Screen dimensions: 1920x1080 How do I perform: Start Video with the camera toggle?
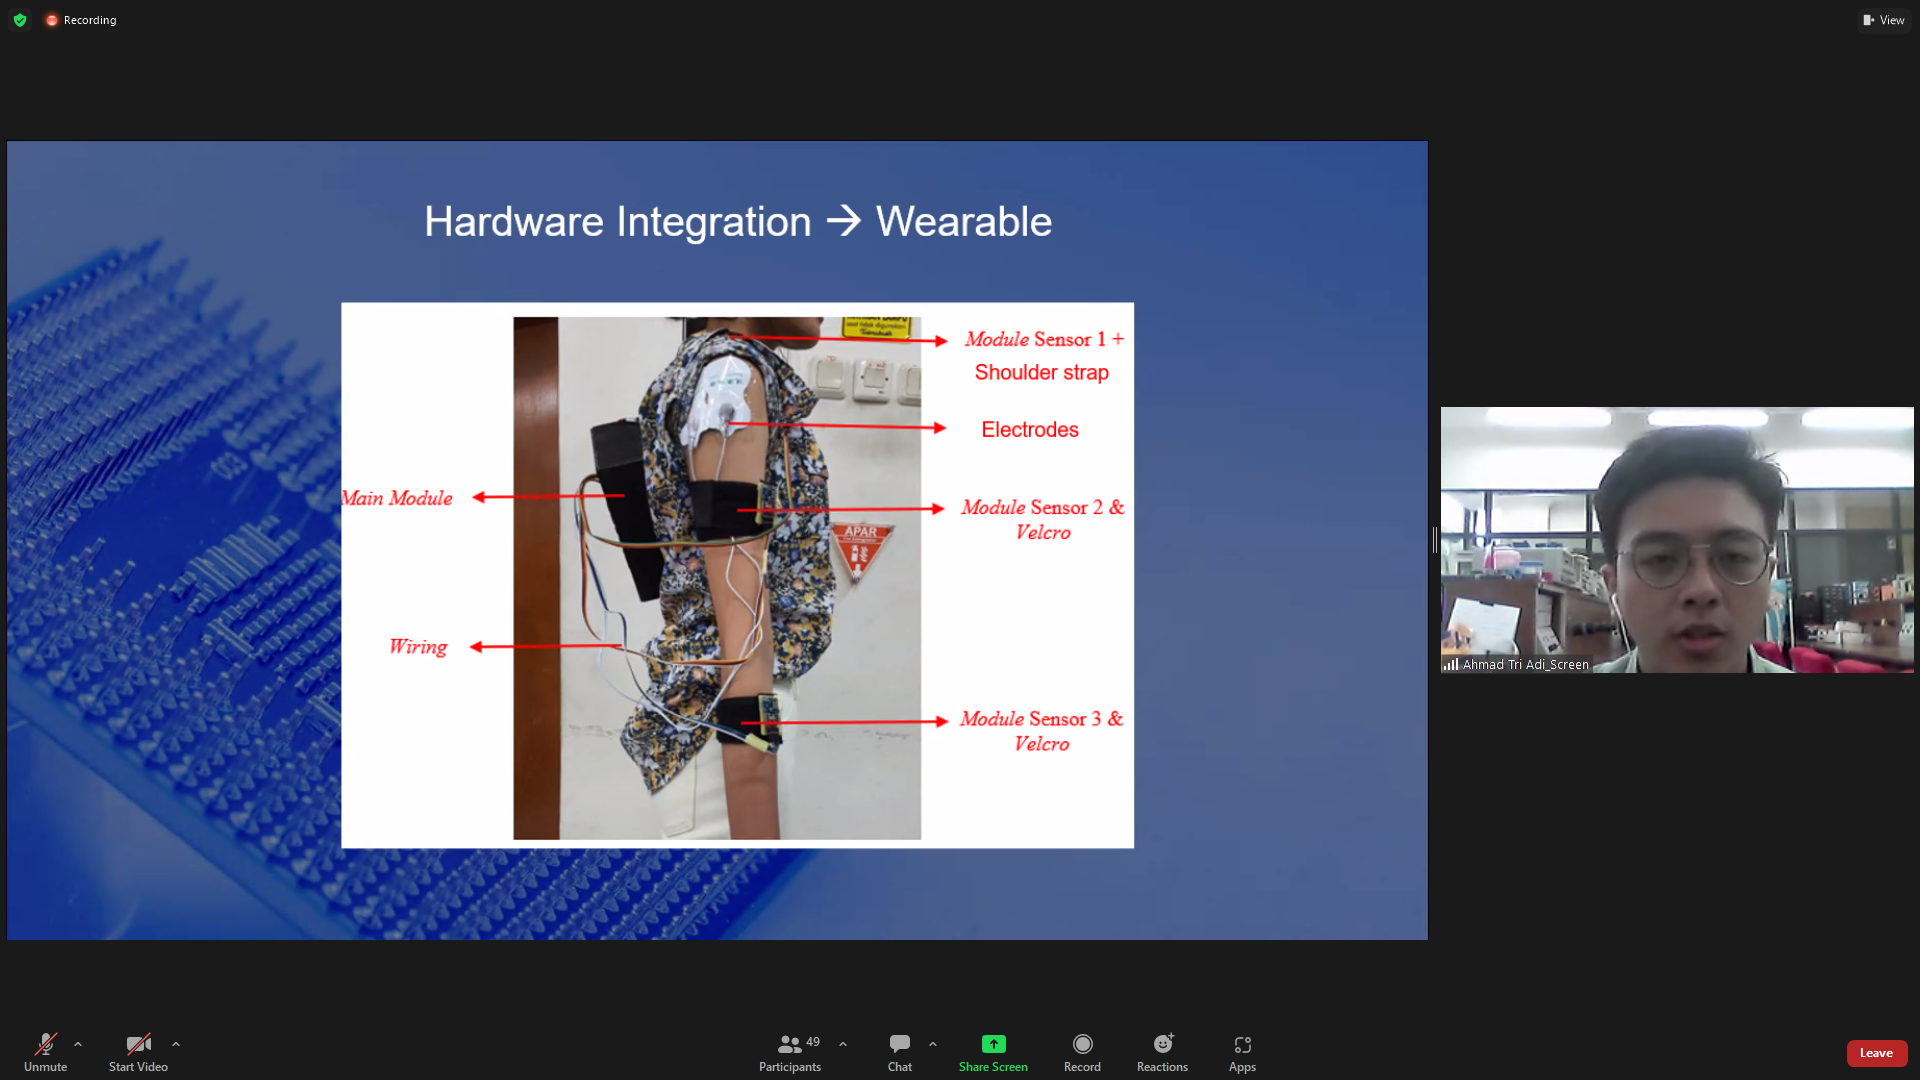138,1052
